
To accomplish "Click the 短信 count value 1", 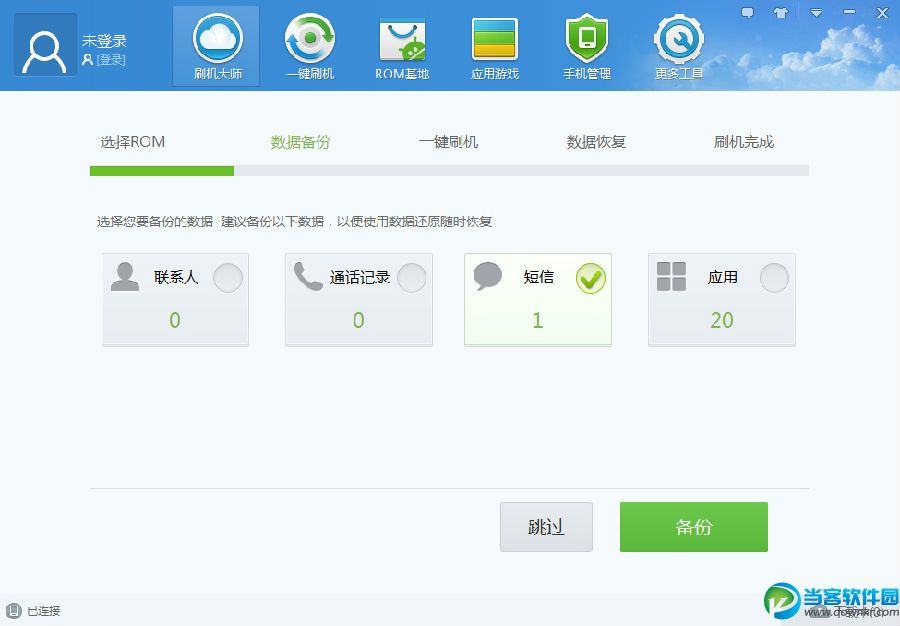I will tap(538, 320).
